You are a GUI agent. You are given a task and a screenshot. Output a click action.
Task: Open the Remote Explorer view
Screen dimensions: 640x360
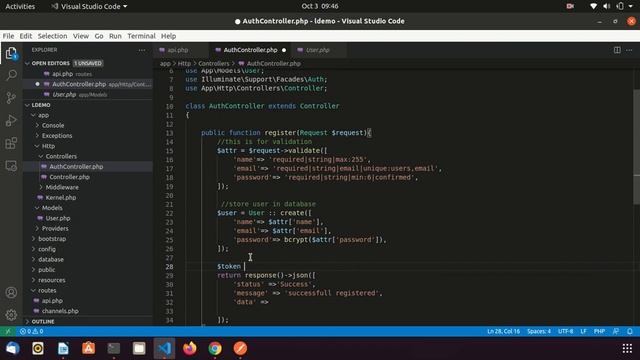point(11,166)
